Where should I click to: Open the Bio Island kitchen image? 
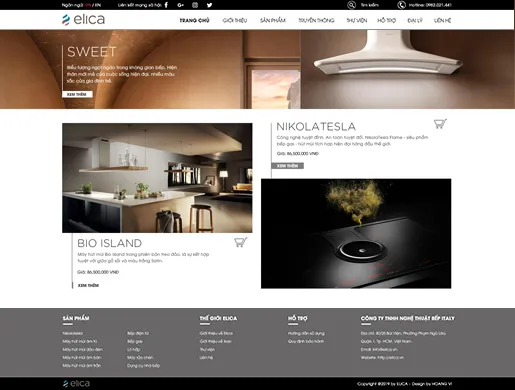pos(157,178)
